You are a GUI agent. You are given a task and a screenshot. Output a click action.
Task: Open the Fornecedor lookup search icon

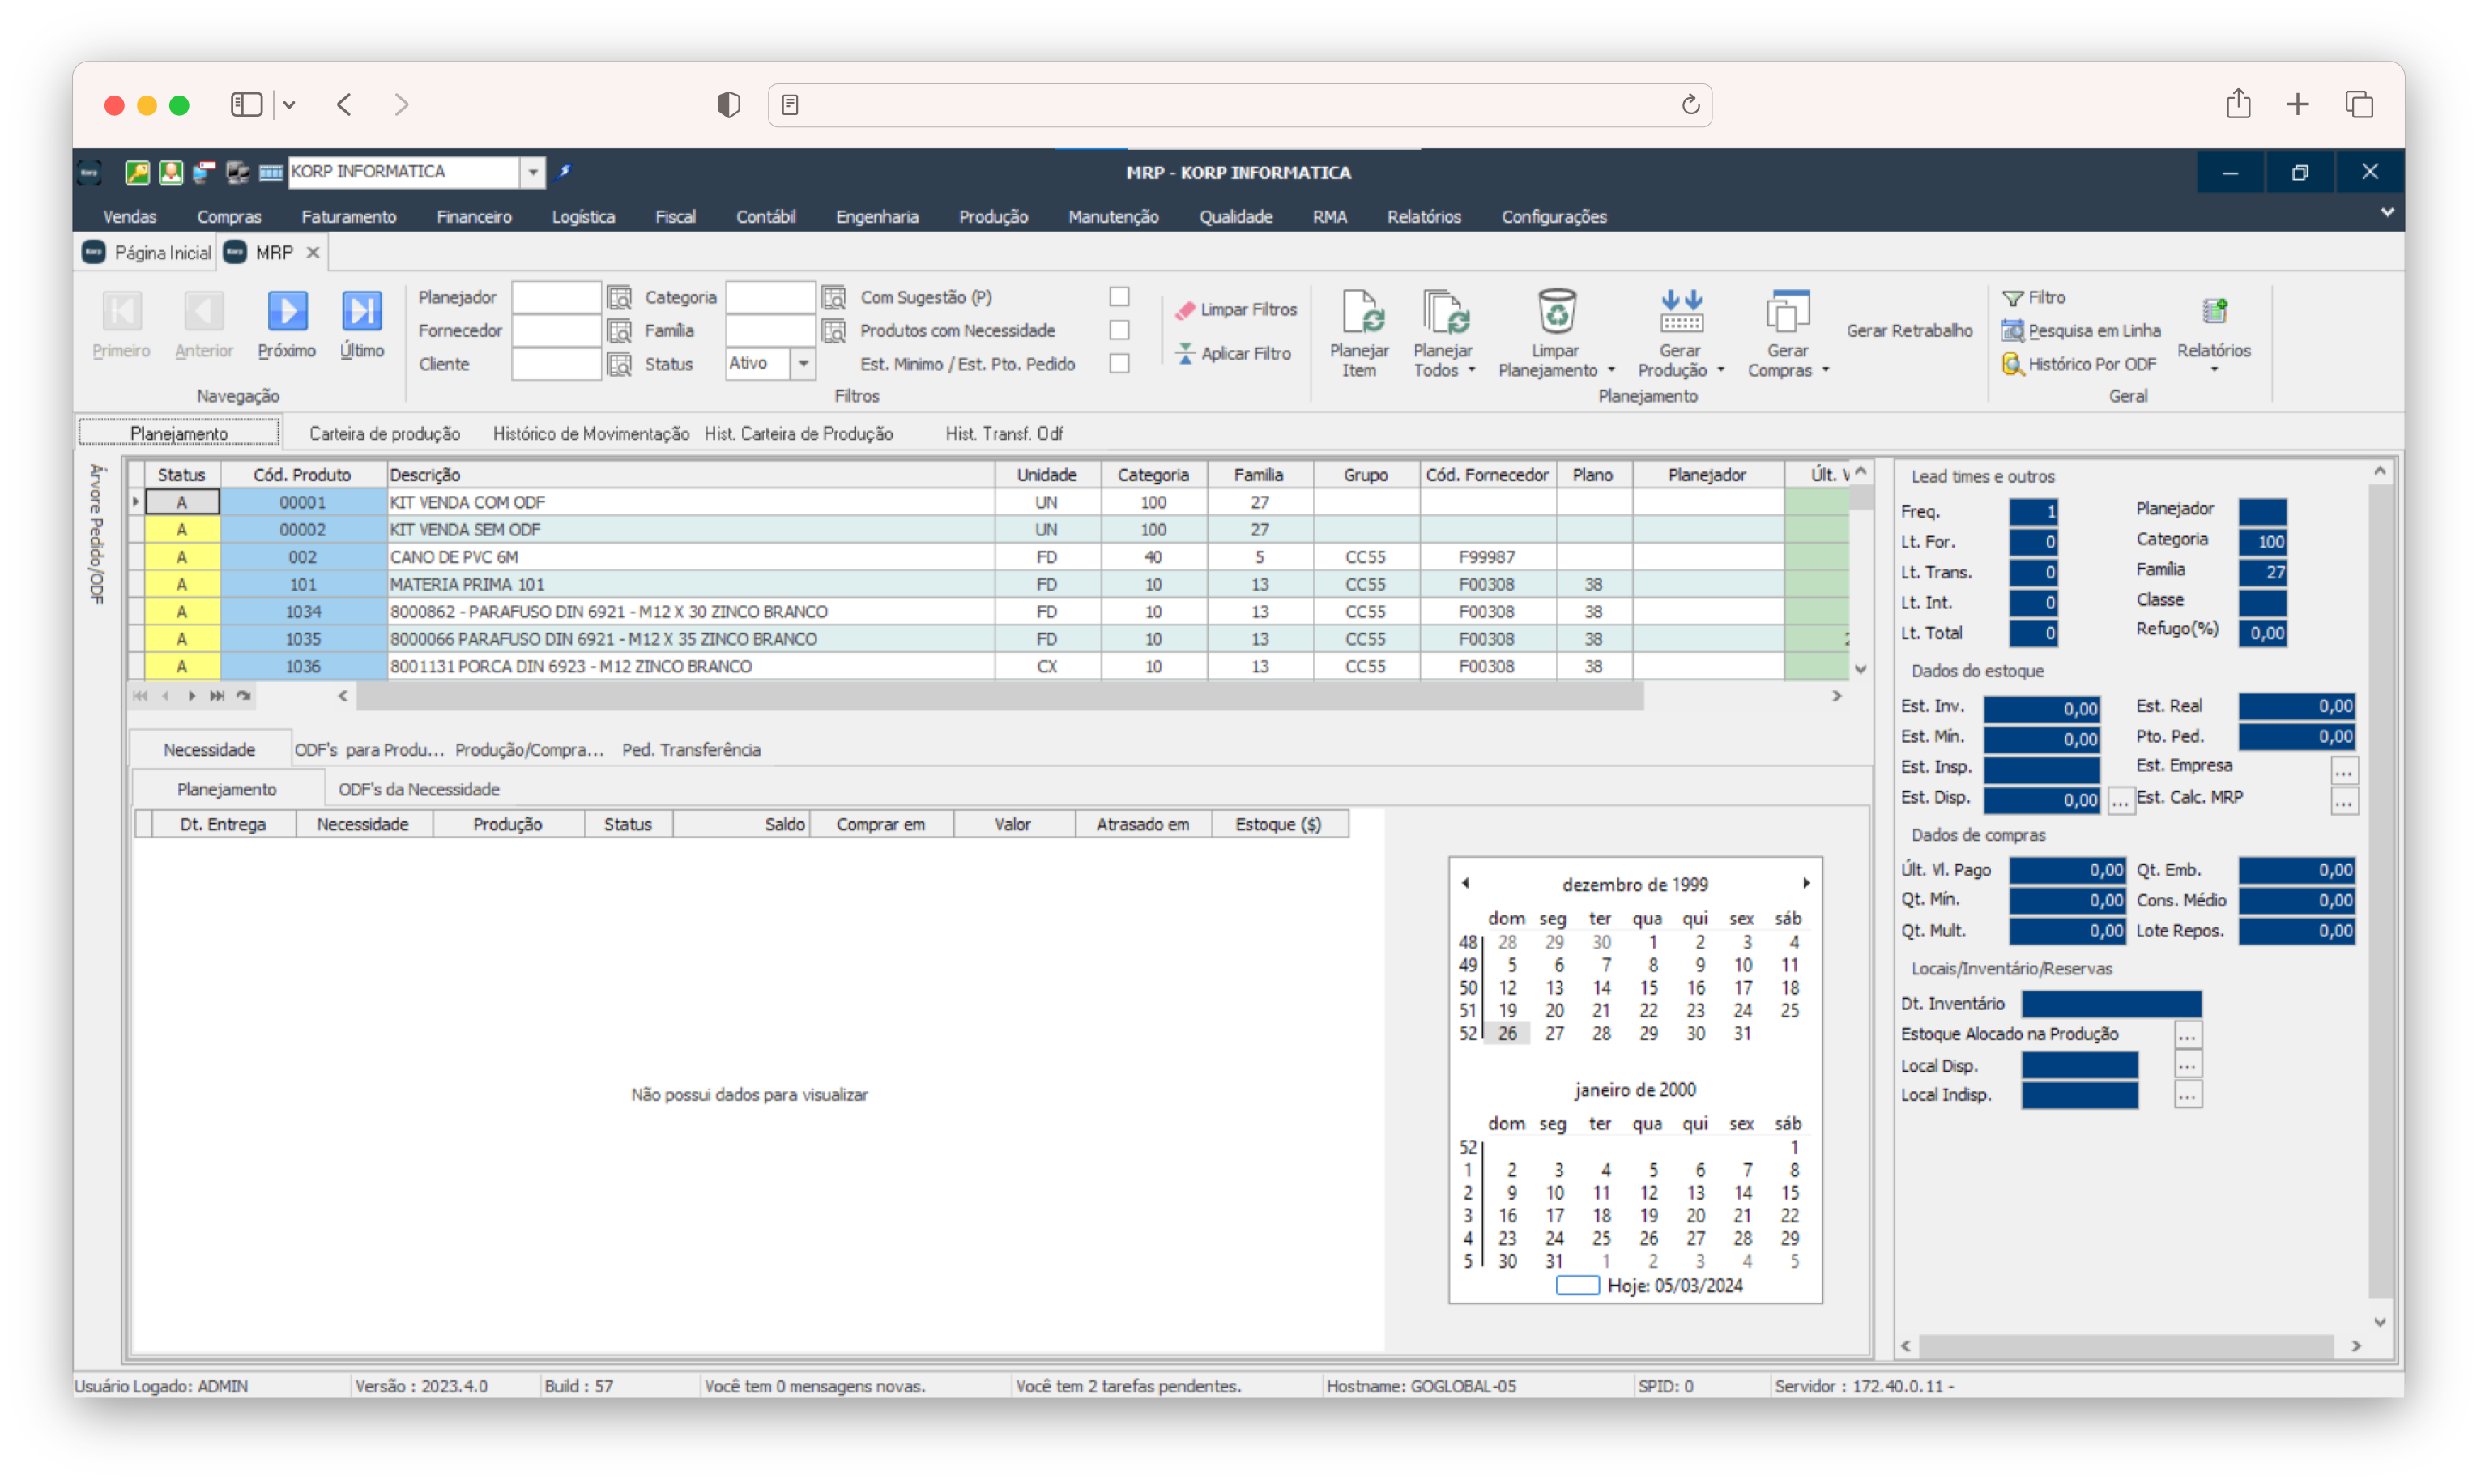pyautogui.click(x=620, y=331)
